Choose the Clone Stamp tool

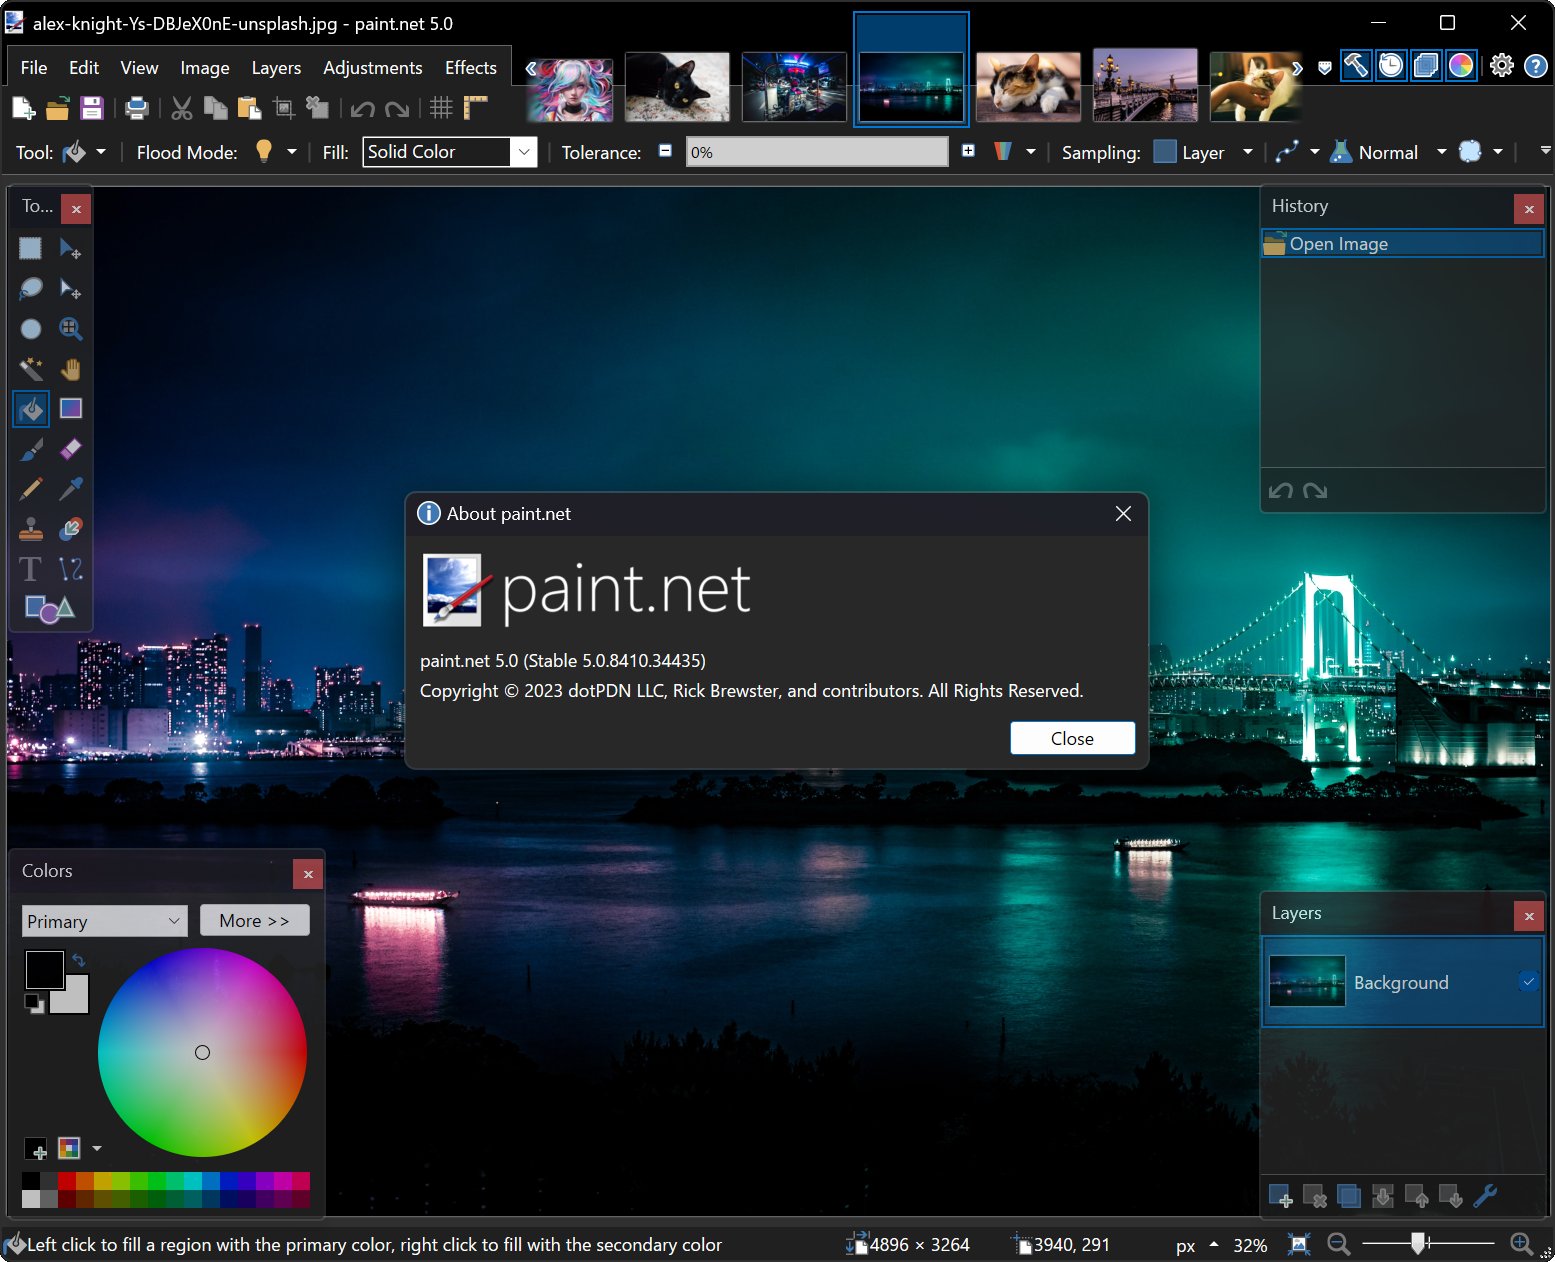coord(30,528)
